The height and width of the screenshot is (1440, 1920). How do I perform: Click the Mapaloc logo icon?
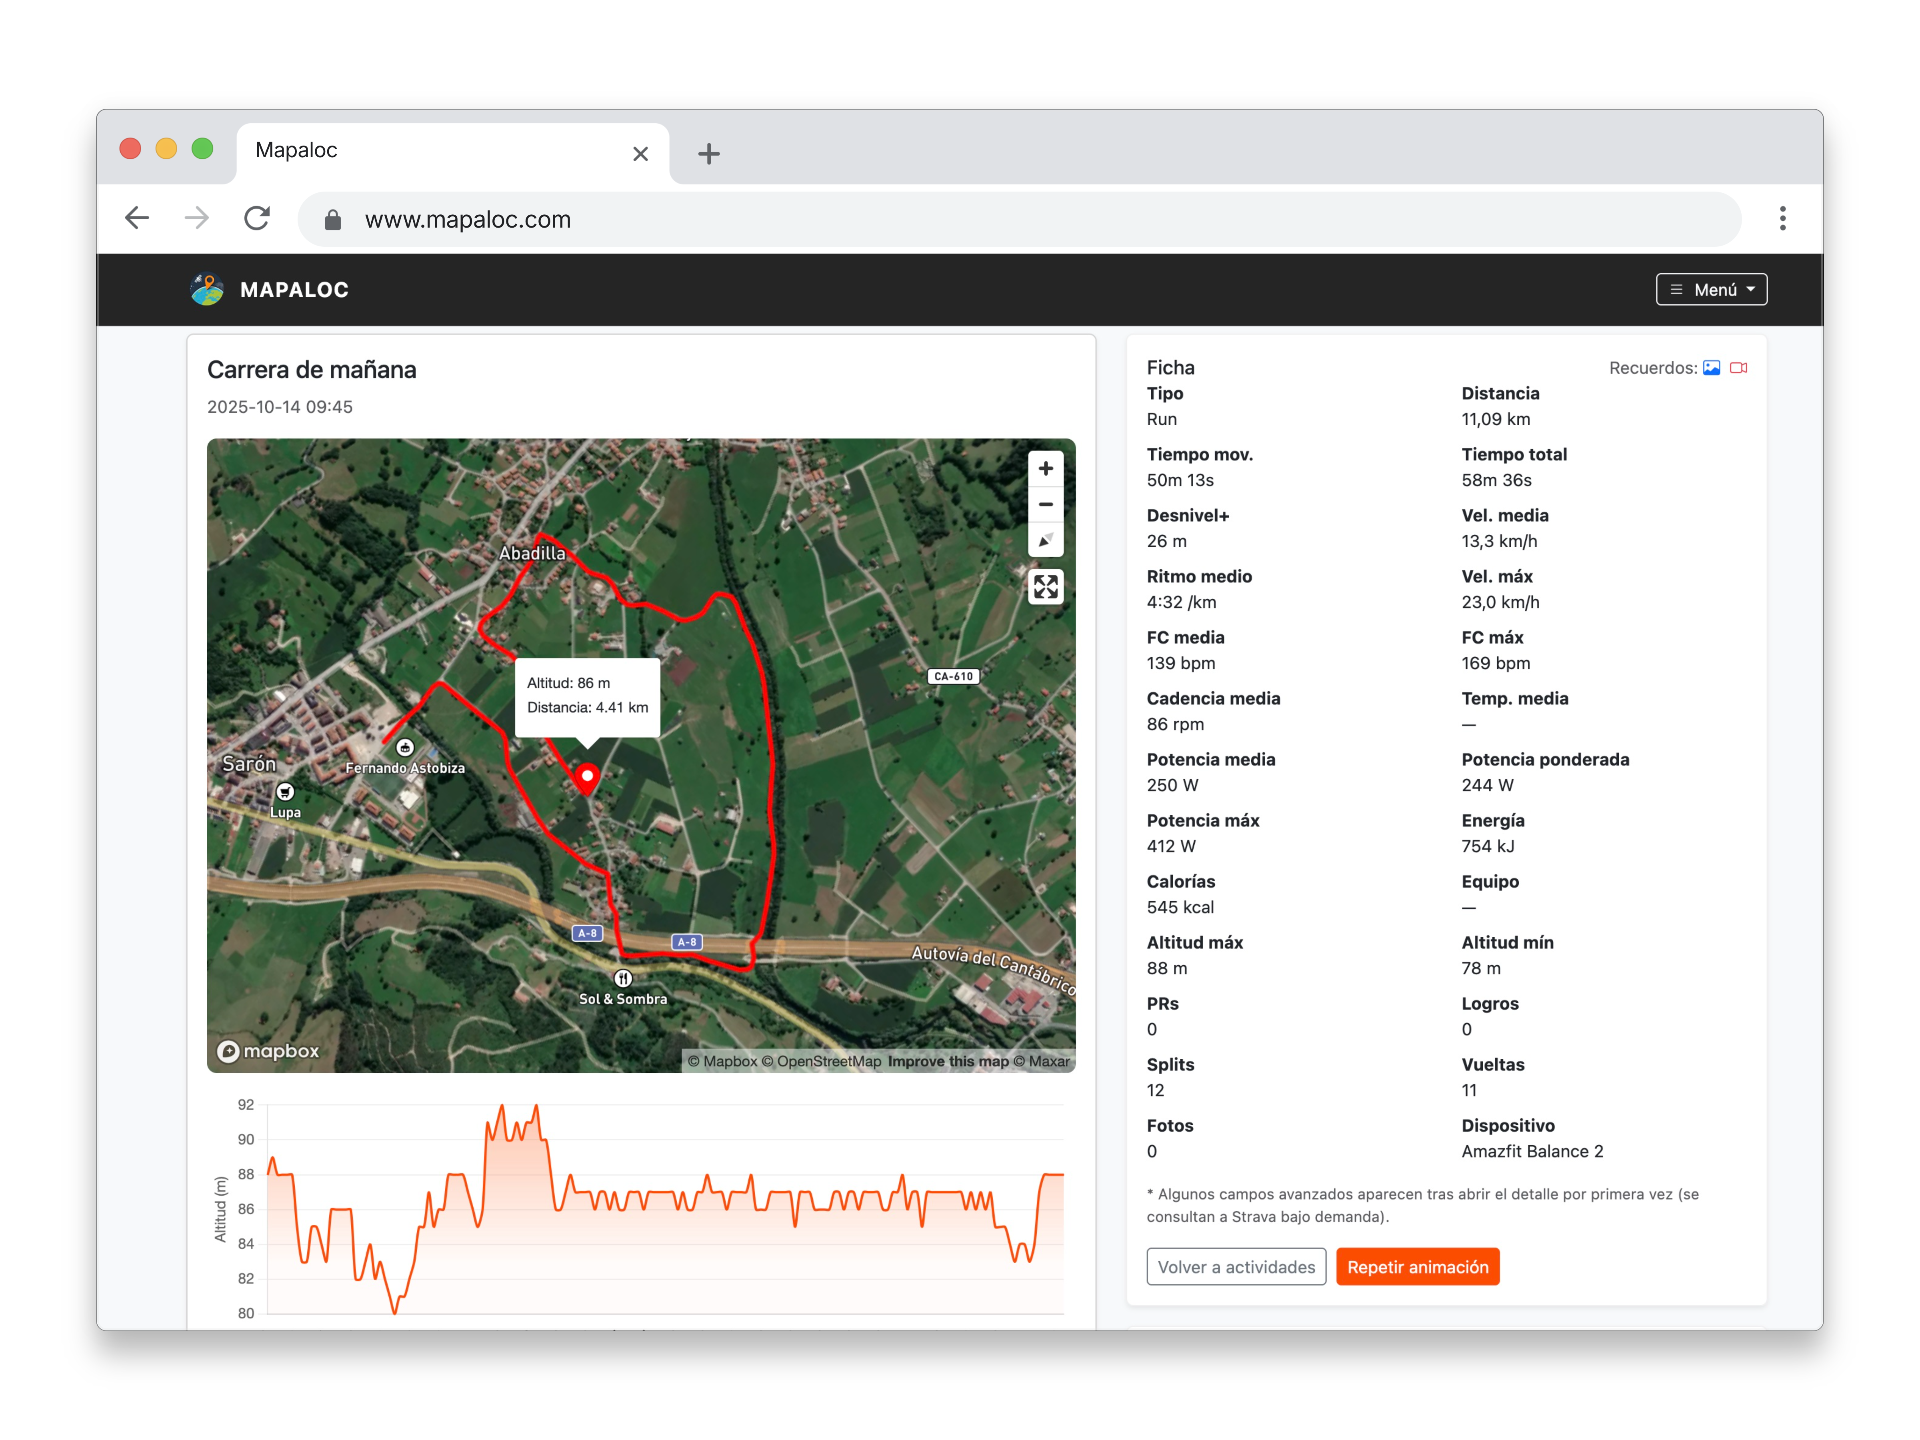point(207,290)
